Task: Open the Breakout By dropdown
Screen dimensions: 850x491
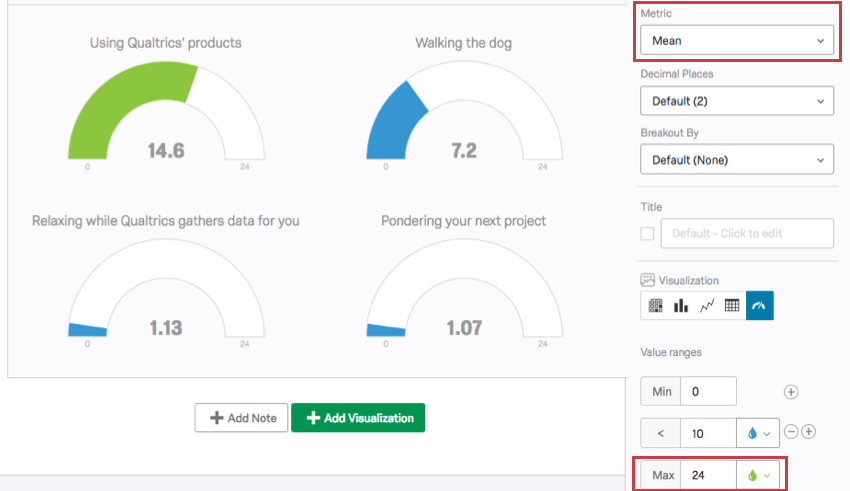Action: pos(737,160)
